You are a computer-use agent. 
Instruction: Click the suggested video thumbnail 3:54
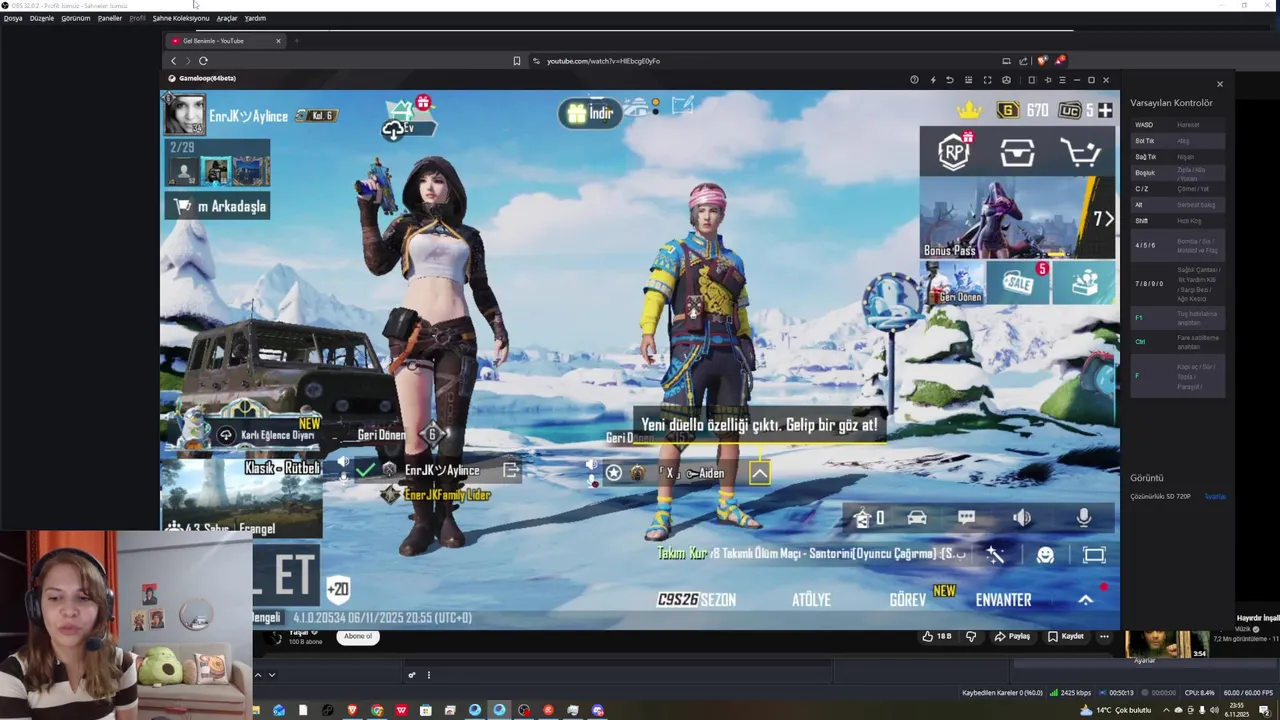click(1167, 644)
